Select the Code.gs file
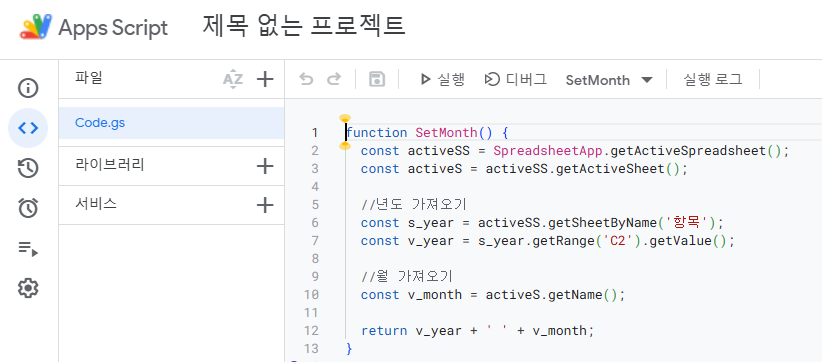This screenshot has height=362, width=822. click(x=171, y=123)
